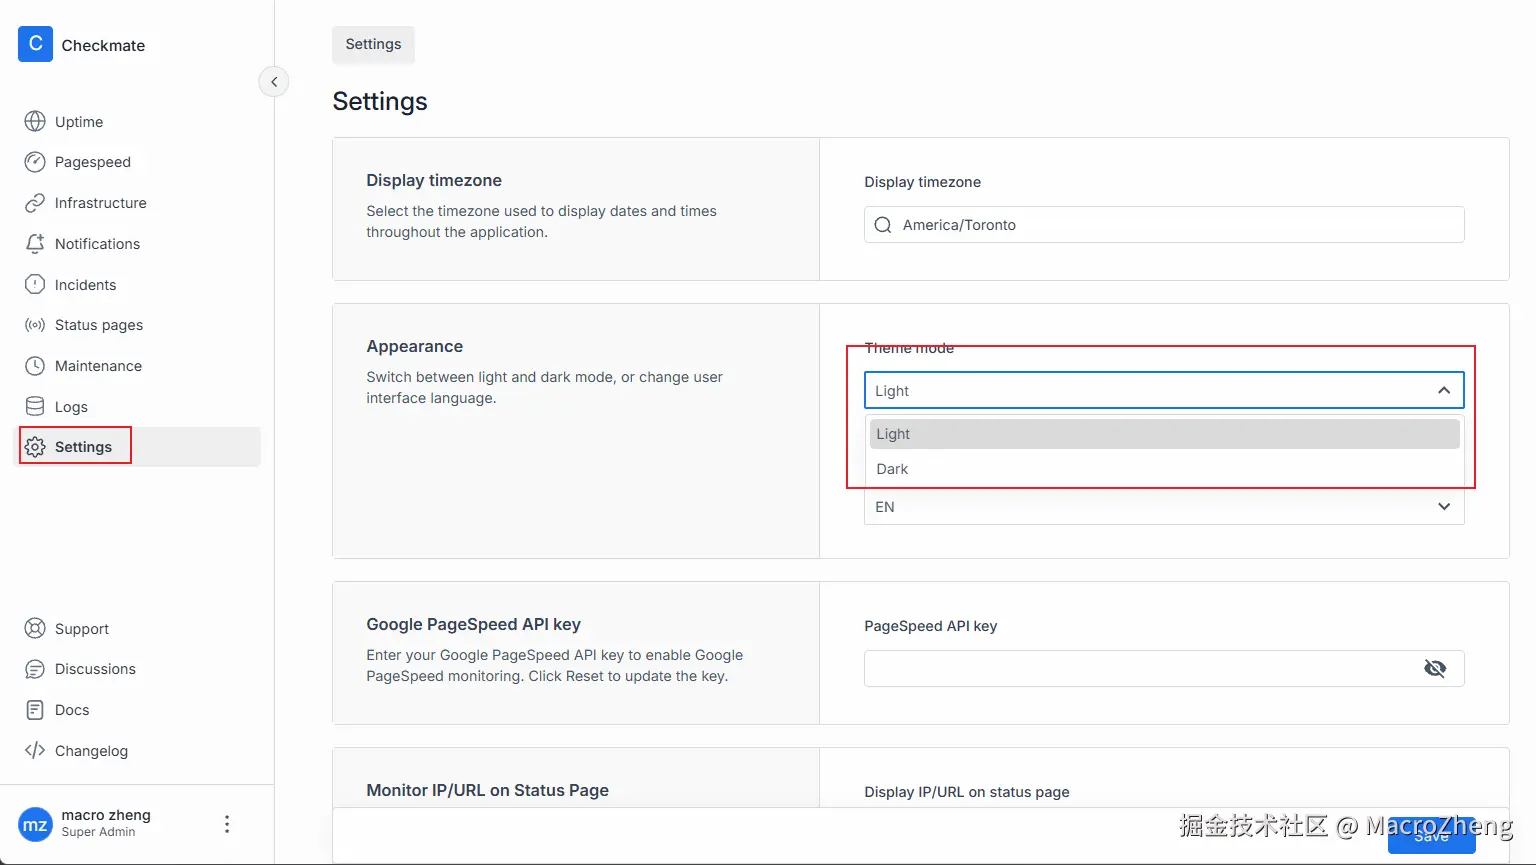The width and height of the screenshot is (1536, 865).
Task: Open the Docs page
Action: tap(71, 710)
